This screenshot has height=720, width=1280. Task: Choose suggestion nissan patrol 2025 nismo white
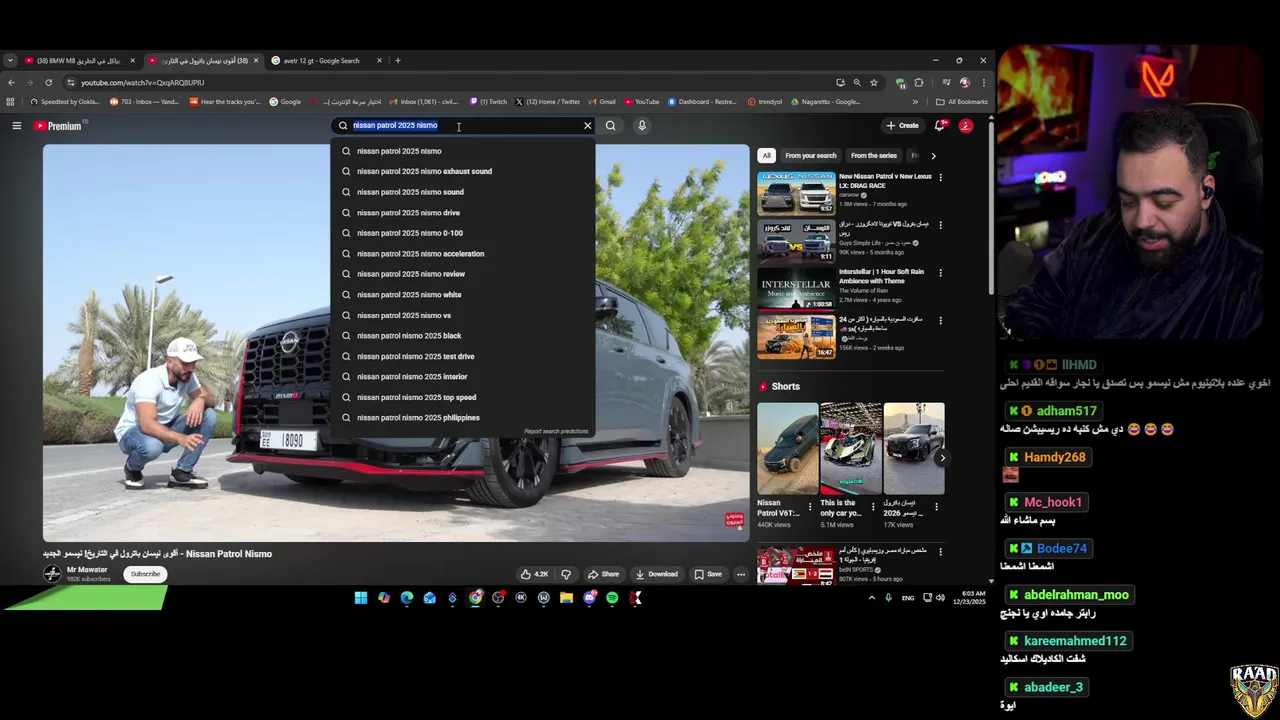(463, 294)
